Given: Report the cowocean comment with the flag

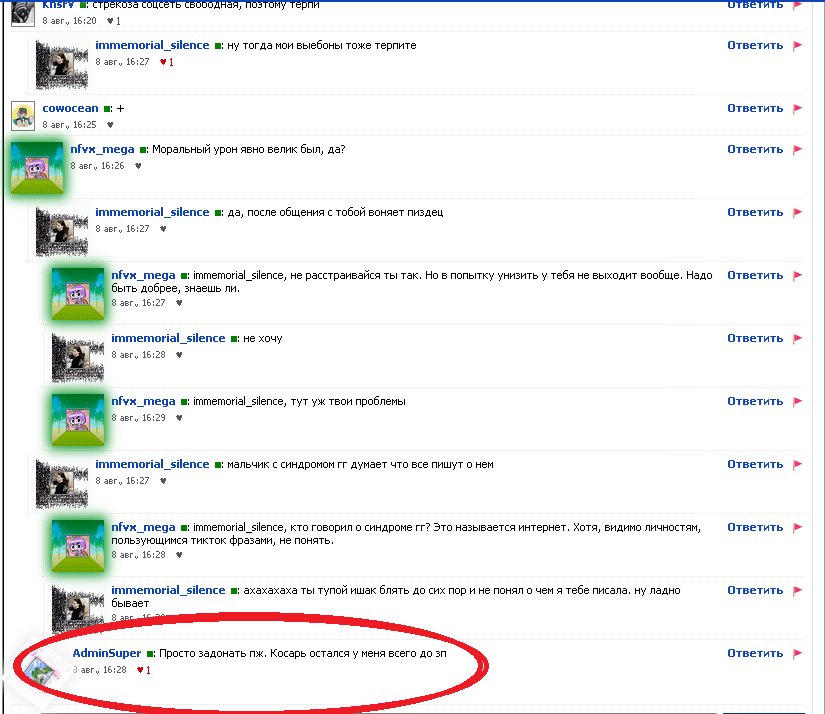Looking at the screenshot, I should click(798, 108).
